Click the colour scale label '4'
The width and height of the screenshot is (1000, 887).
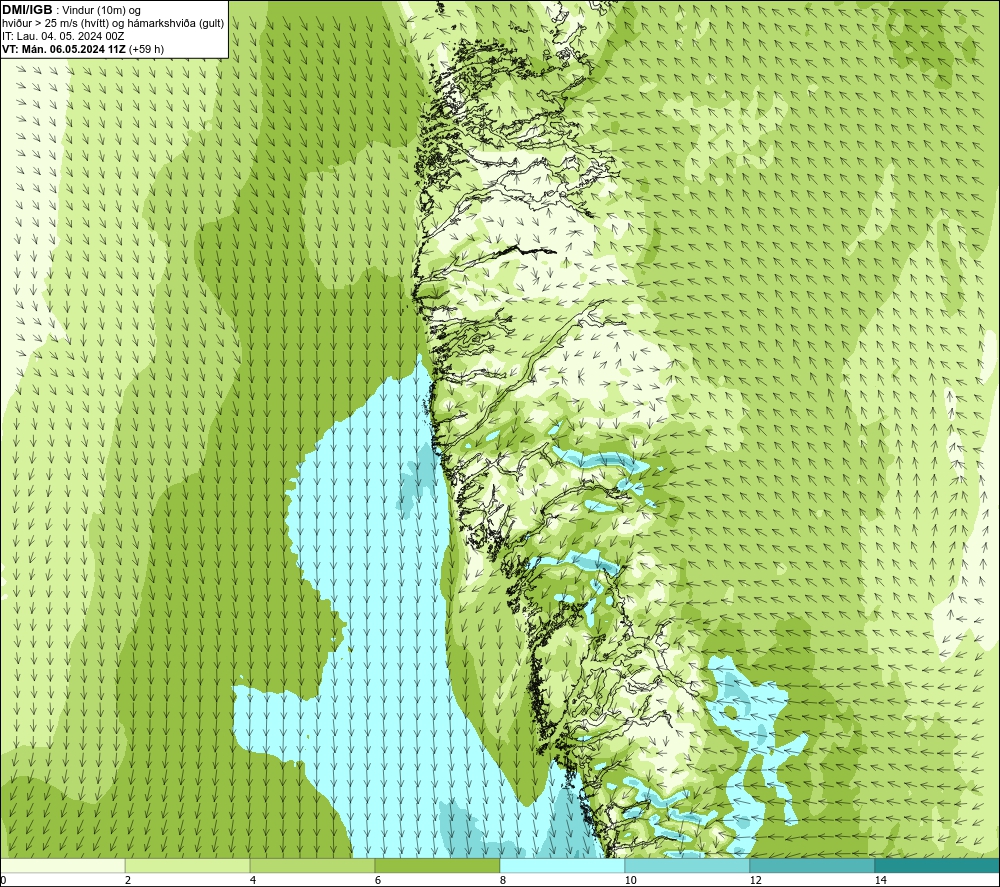point(253,880)
